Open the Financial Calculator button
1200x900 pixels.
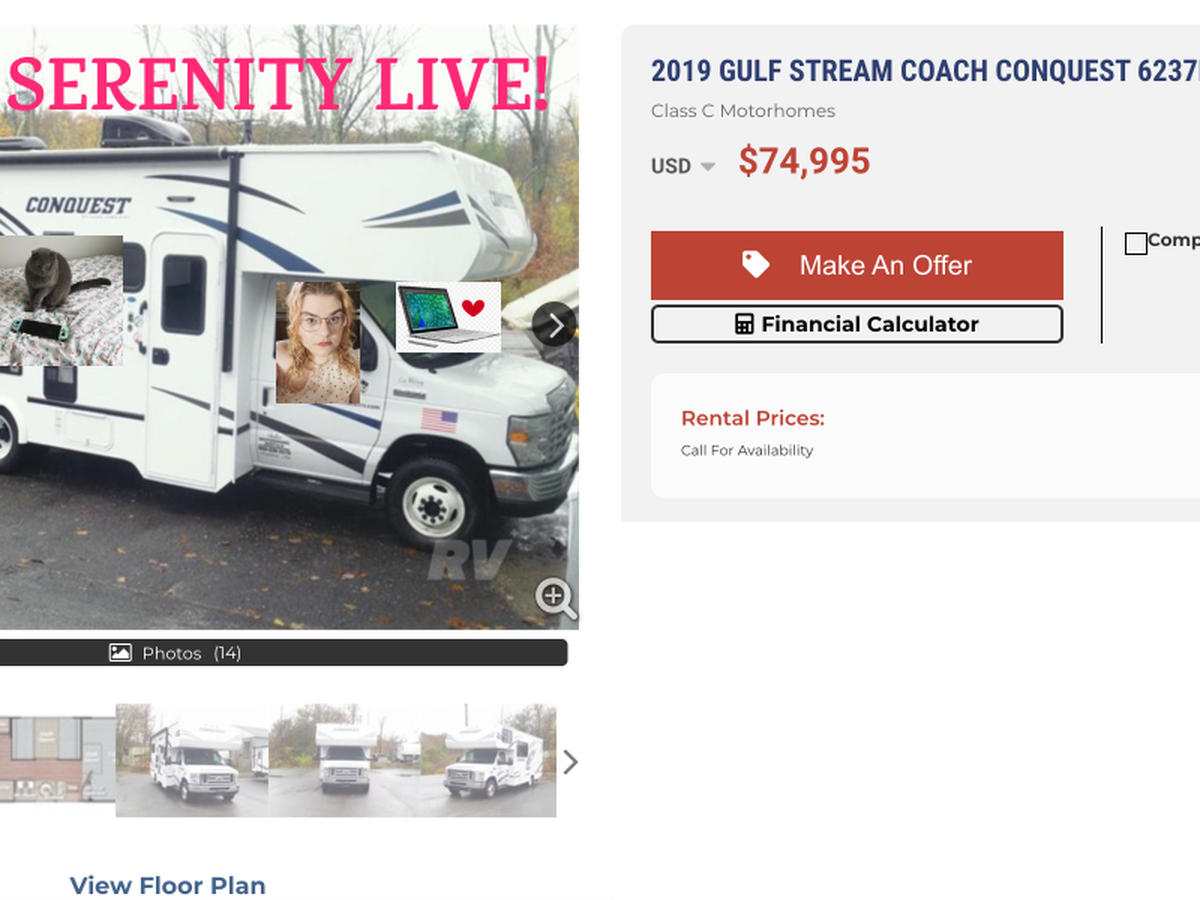pyautogui.click(x=857, y=324)
